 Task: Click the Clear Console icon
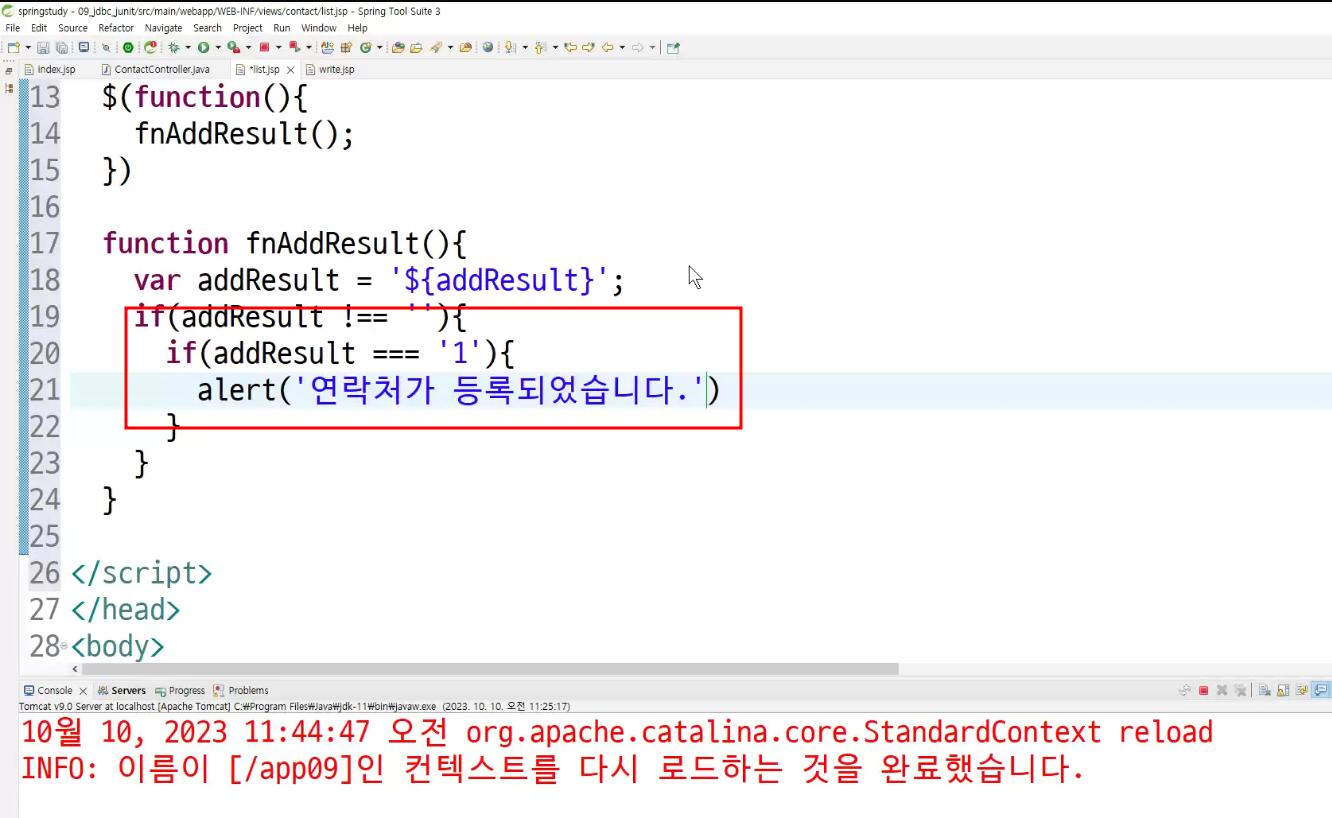[1265, 690]
